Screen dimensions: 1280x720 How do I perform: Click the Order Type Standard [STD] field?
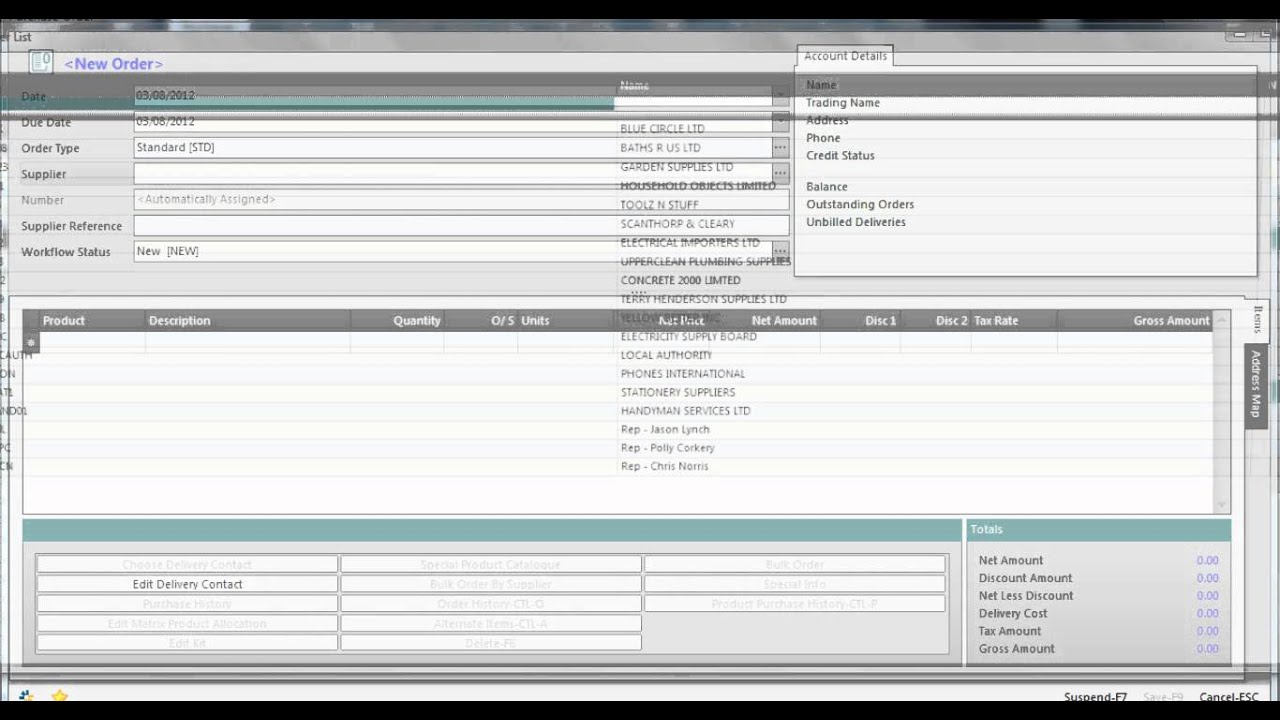click(453, 147)
